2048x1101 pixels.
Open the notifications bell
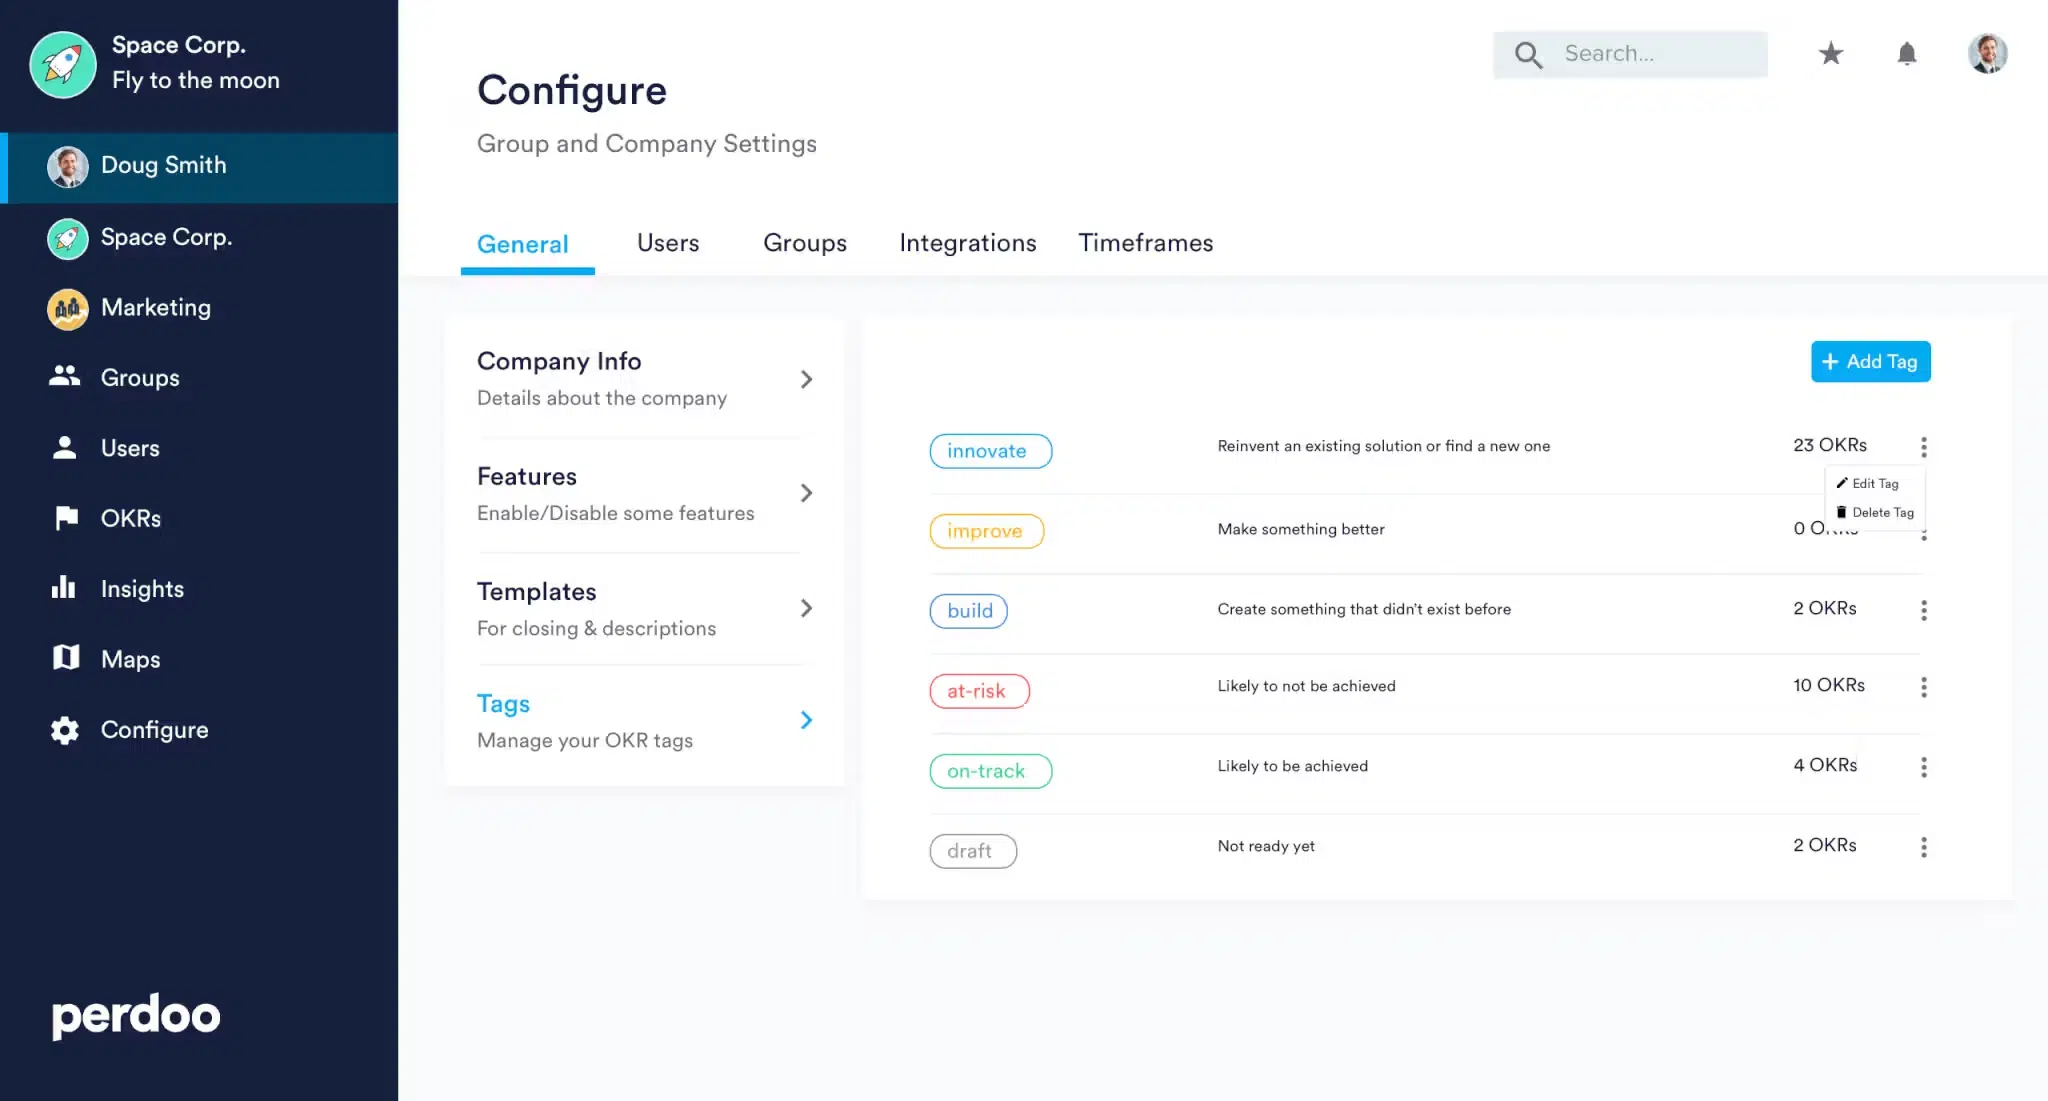pyautogui.click(x=1906, y=54)
